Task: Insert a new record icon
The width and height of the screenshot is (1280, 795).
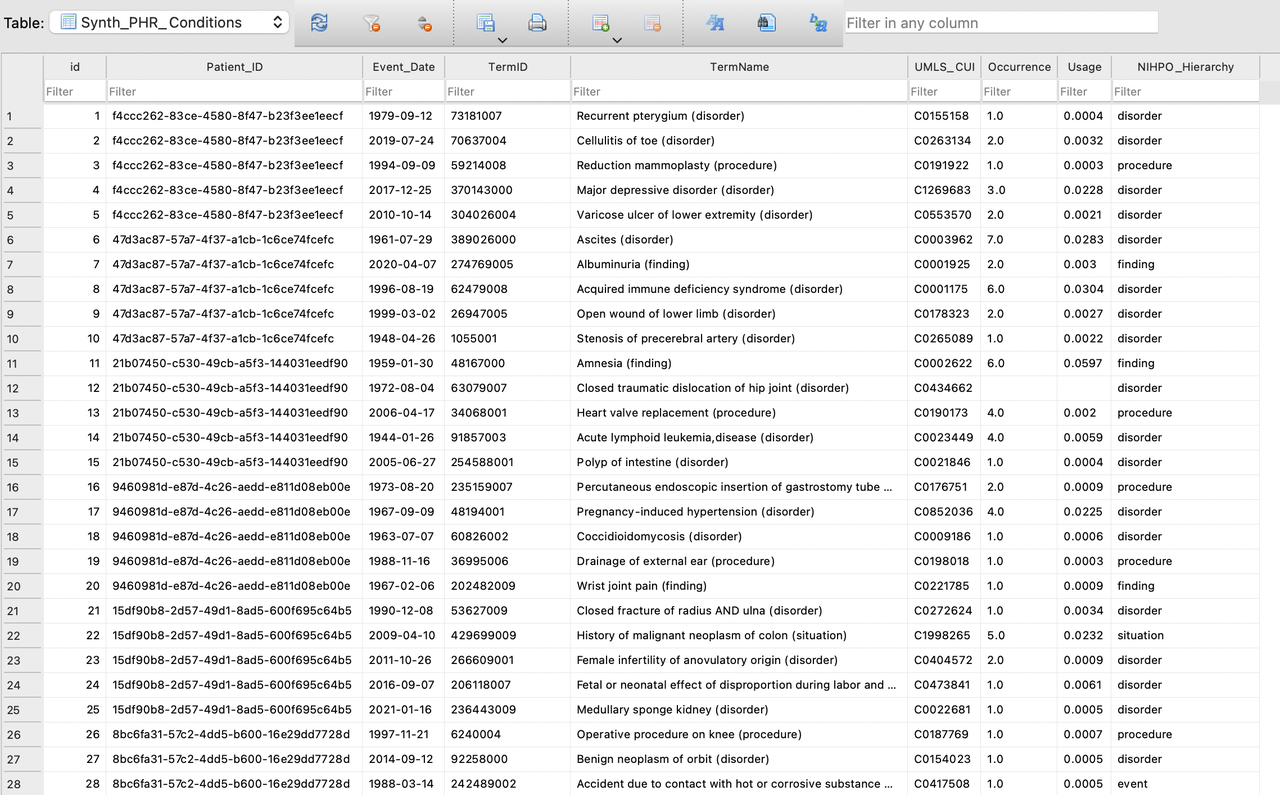Action: click(601, 23)
